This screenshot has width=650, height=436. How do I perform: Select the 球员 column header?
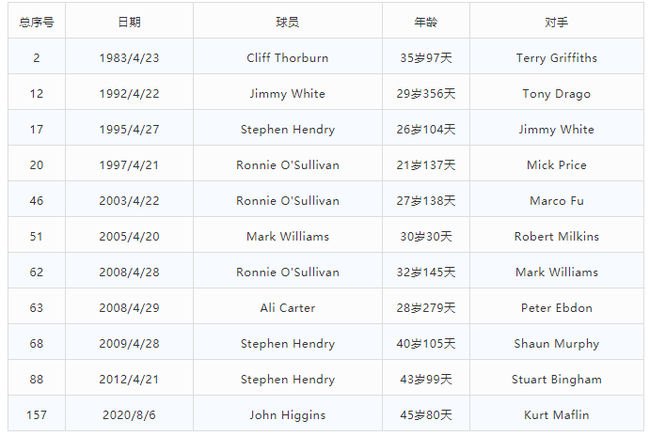(x=287, y=21)
